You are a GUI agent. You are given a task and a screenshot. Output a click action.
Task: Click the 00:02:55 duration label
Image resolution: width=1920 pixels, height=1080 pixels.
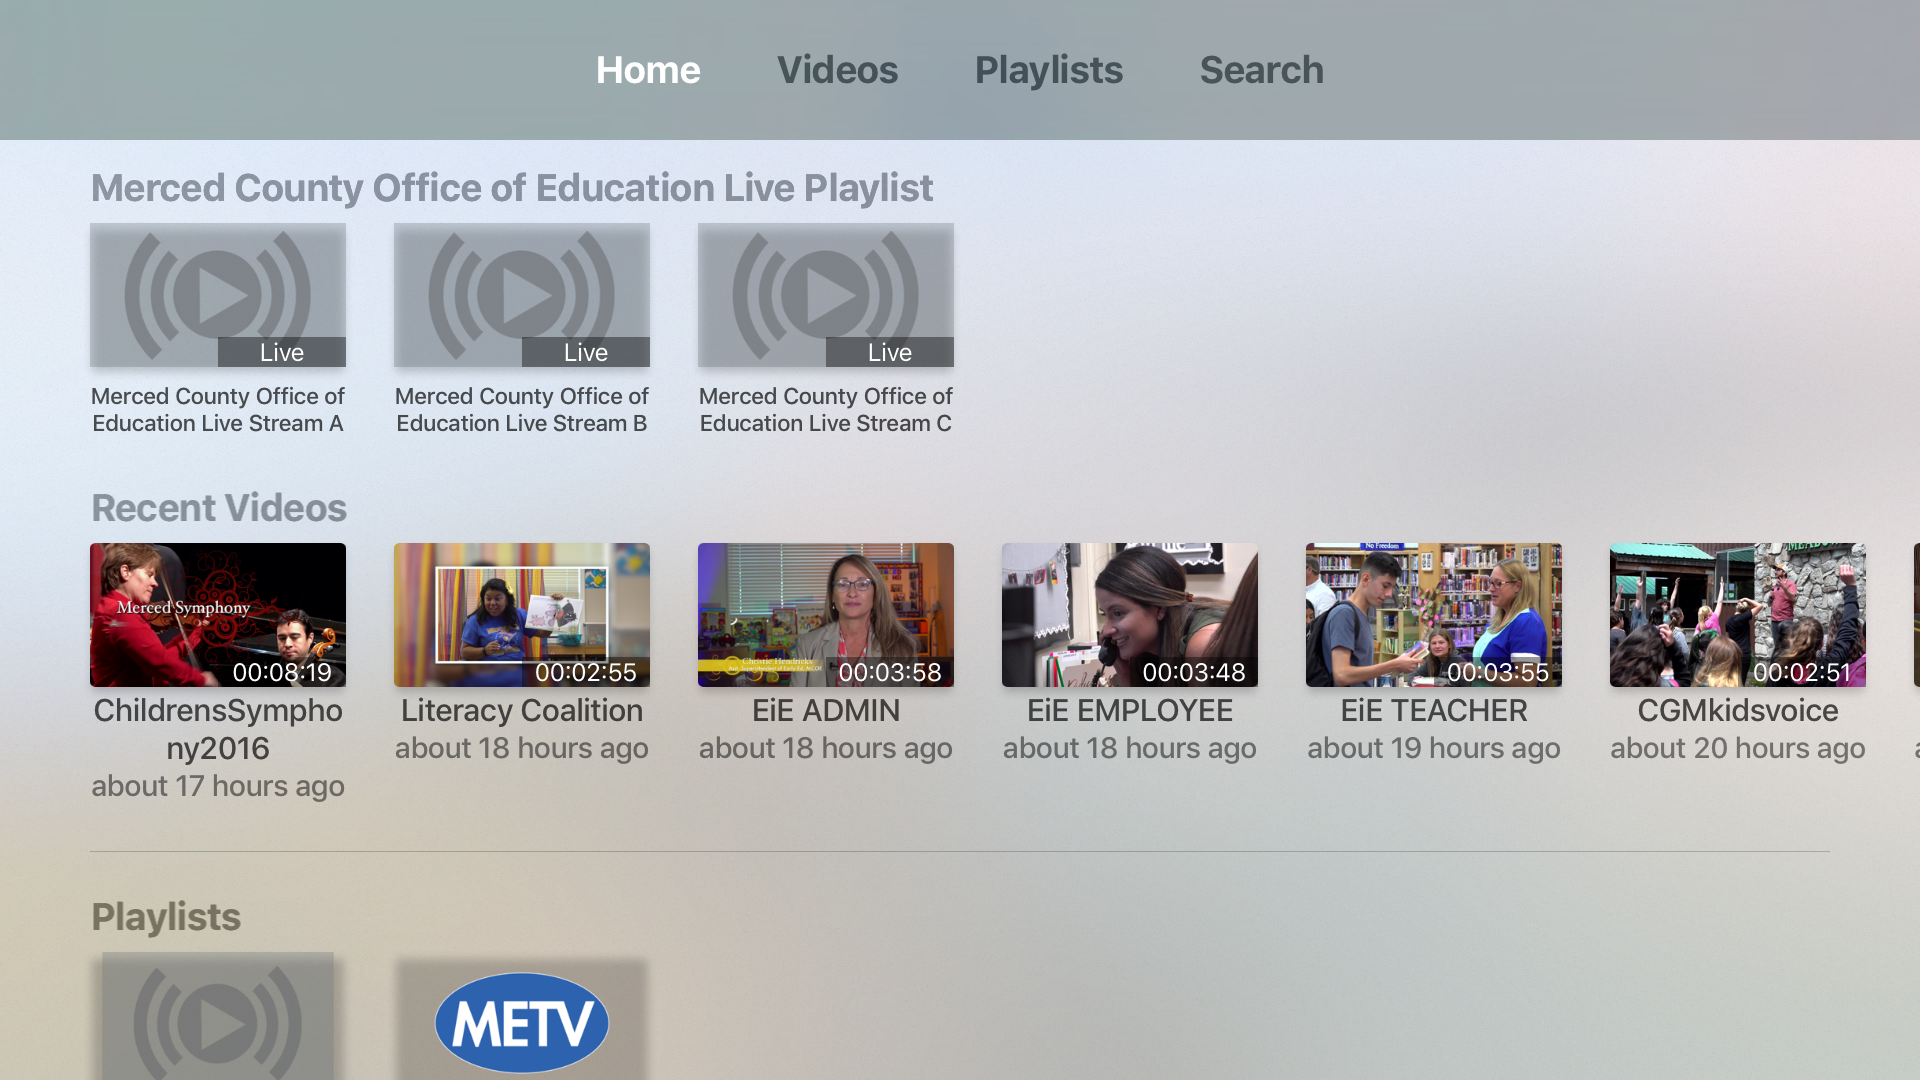point(586,672)
